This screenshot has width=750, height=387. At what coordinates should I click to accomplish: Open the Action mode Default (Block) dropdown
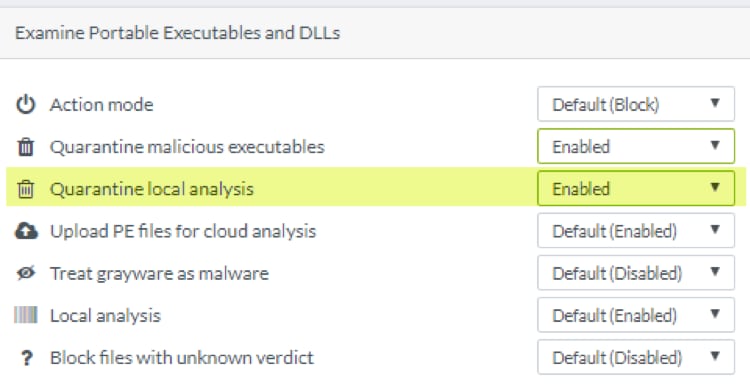tap(636, 104)
